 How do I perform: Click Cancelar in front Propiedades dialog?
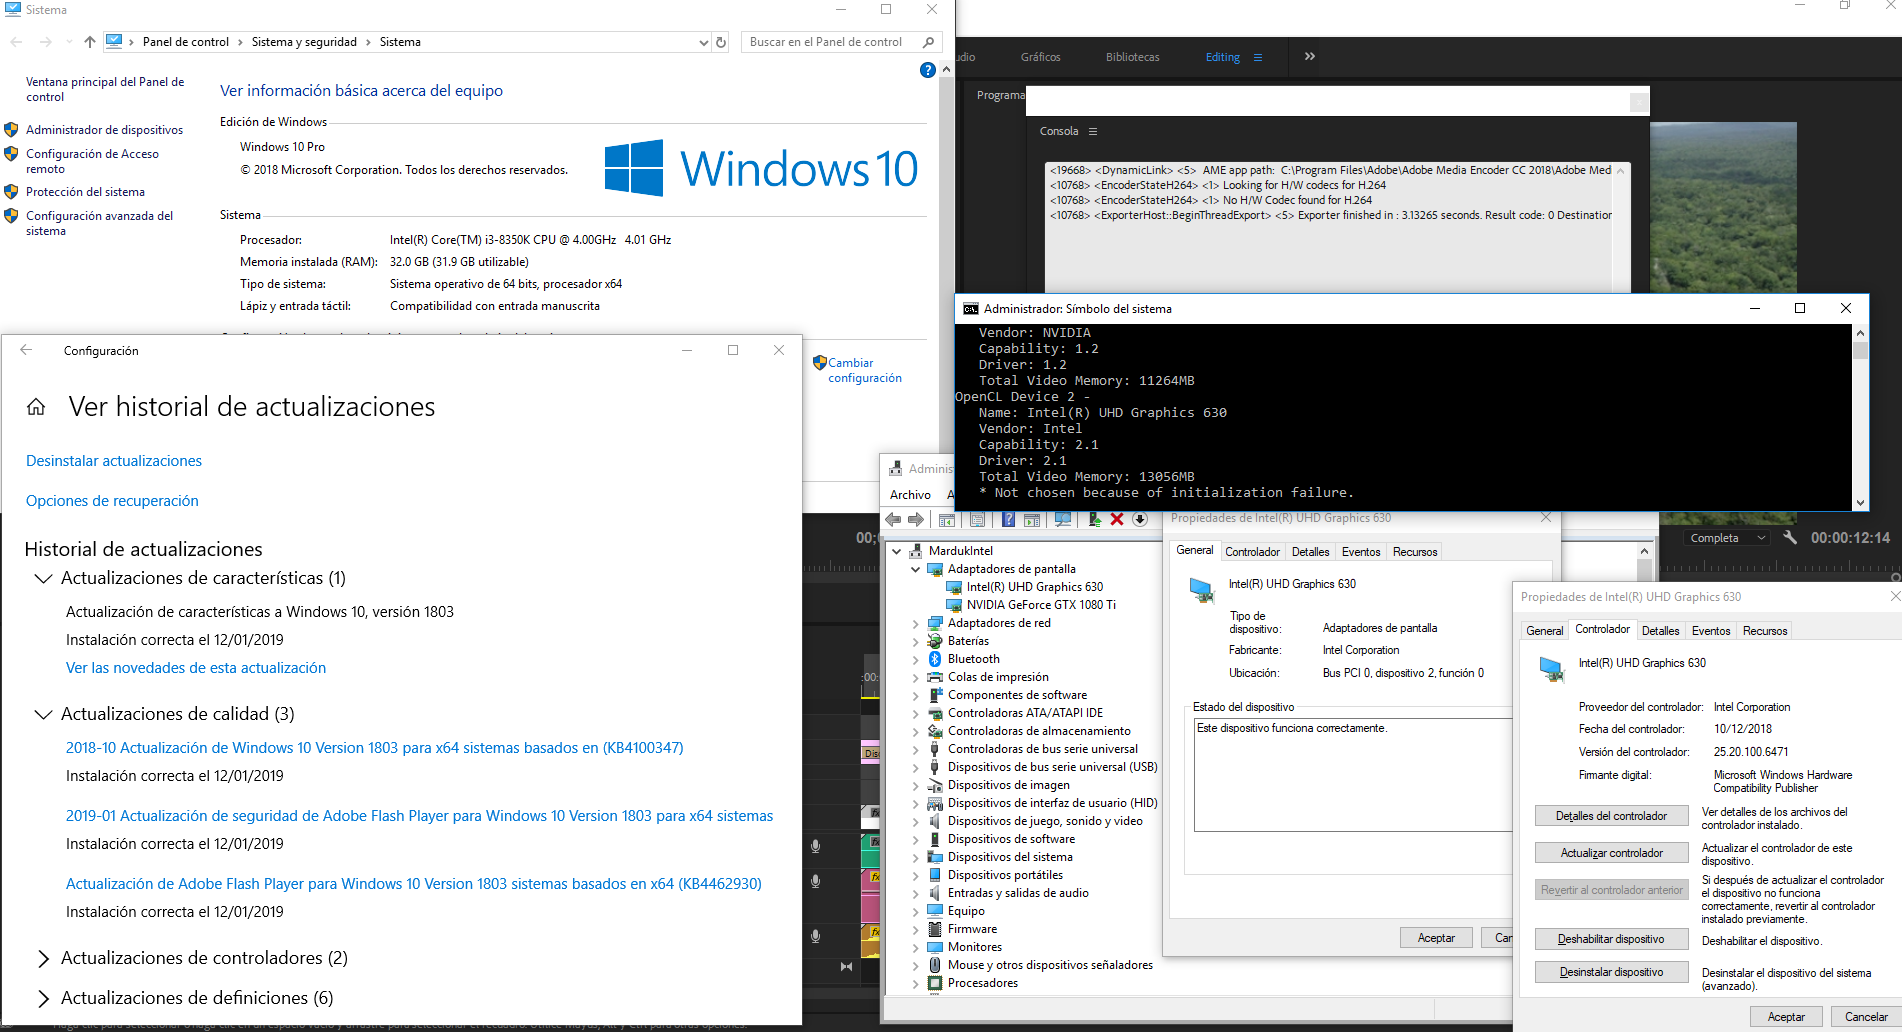point(1866,1017)
